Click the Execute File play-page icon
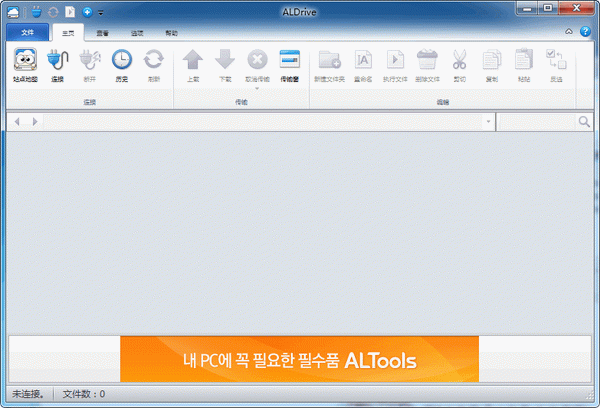This screenshot has width=600, height=408. pos(395,60)
